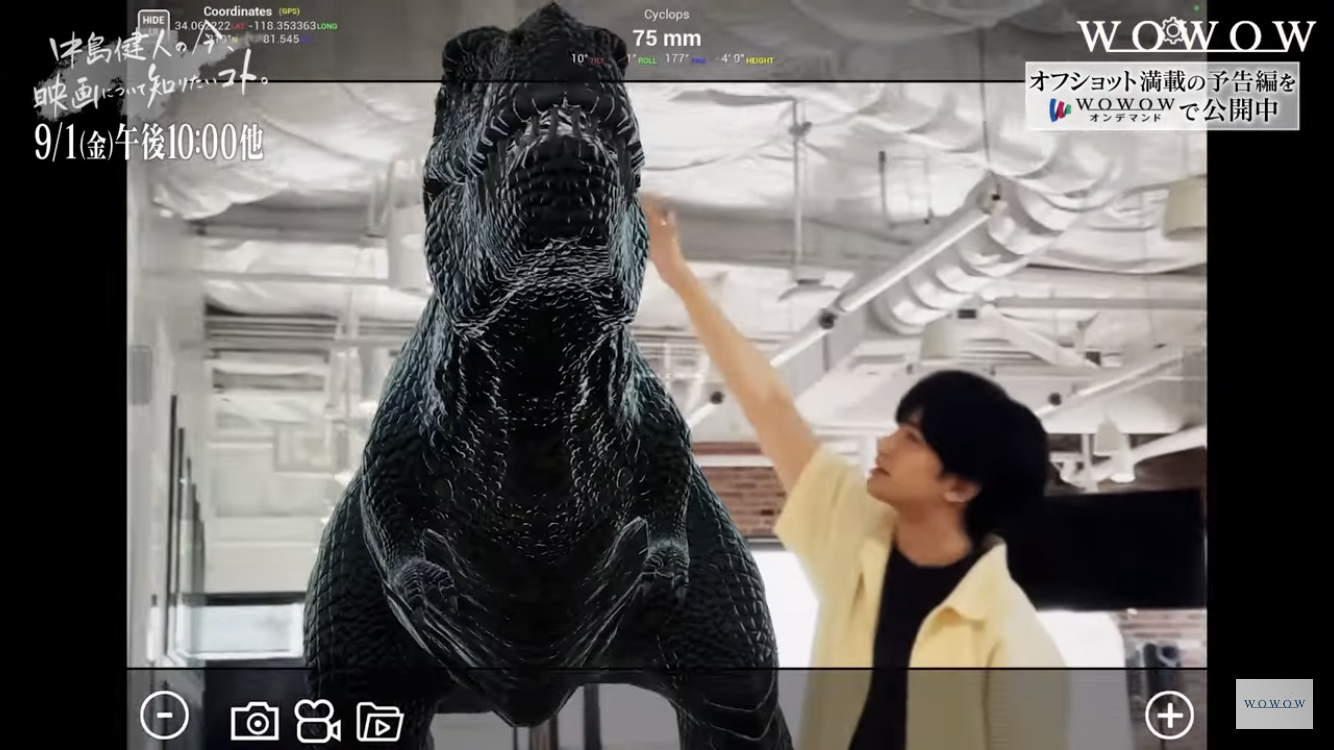The width and height of the screenshot is (1334, 750).
Task: Select the 10° tilt reading
Action: [579, 59]
